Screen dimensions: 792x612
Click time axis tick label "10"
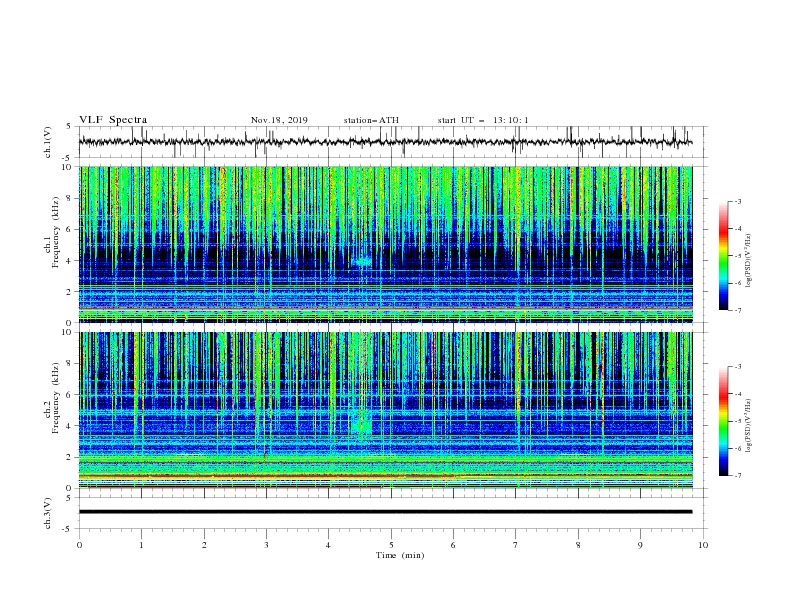703,545
